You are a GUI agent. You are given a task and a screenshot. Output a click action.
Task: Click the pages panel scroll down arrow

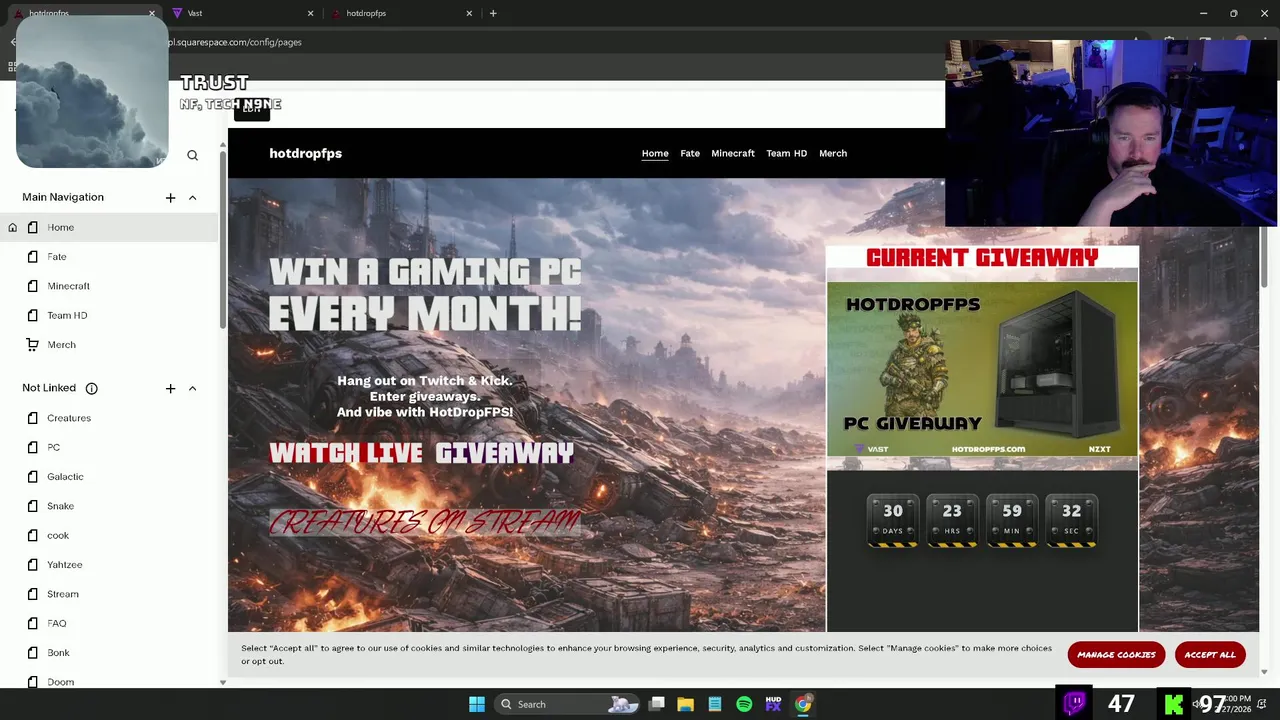coord(223,682)
